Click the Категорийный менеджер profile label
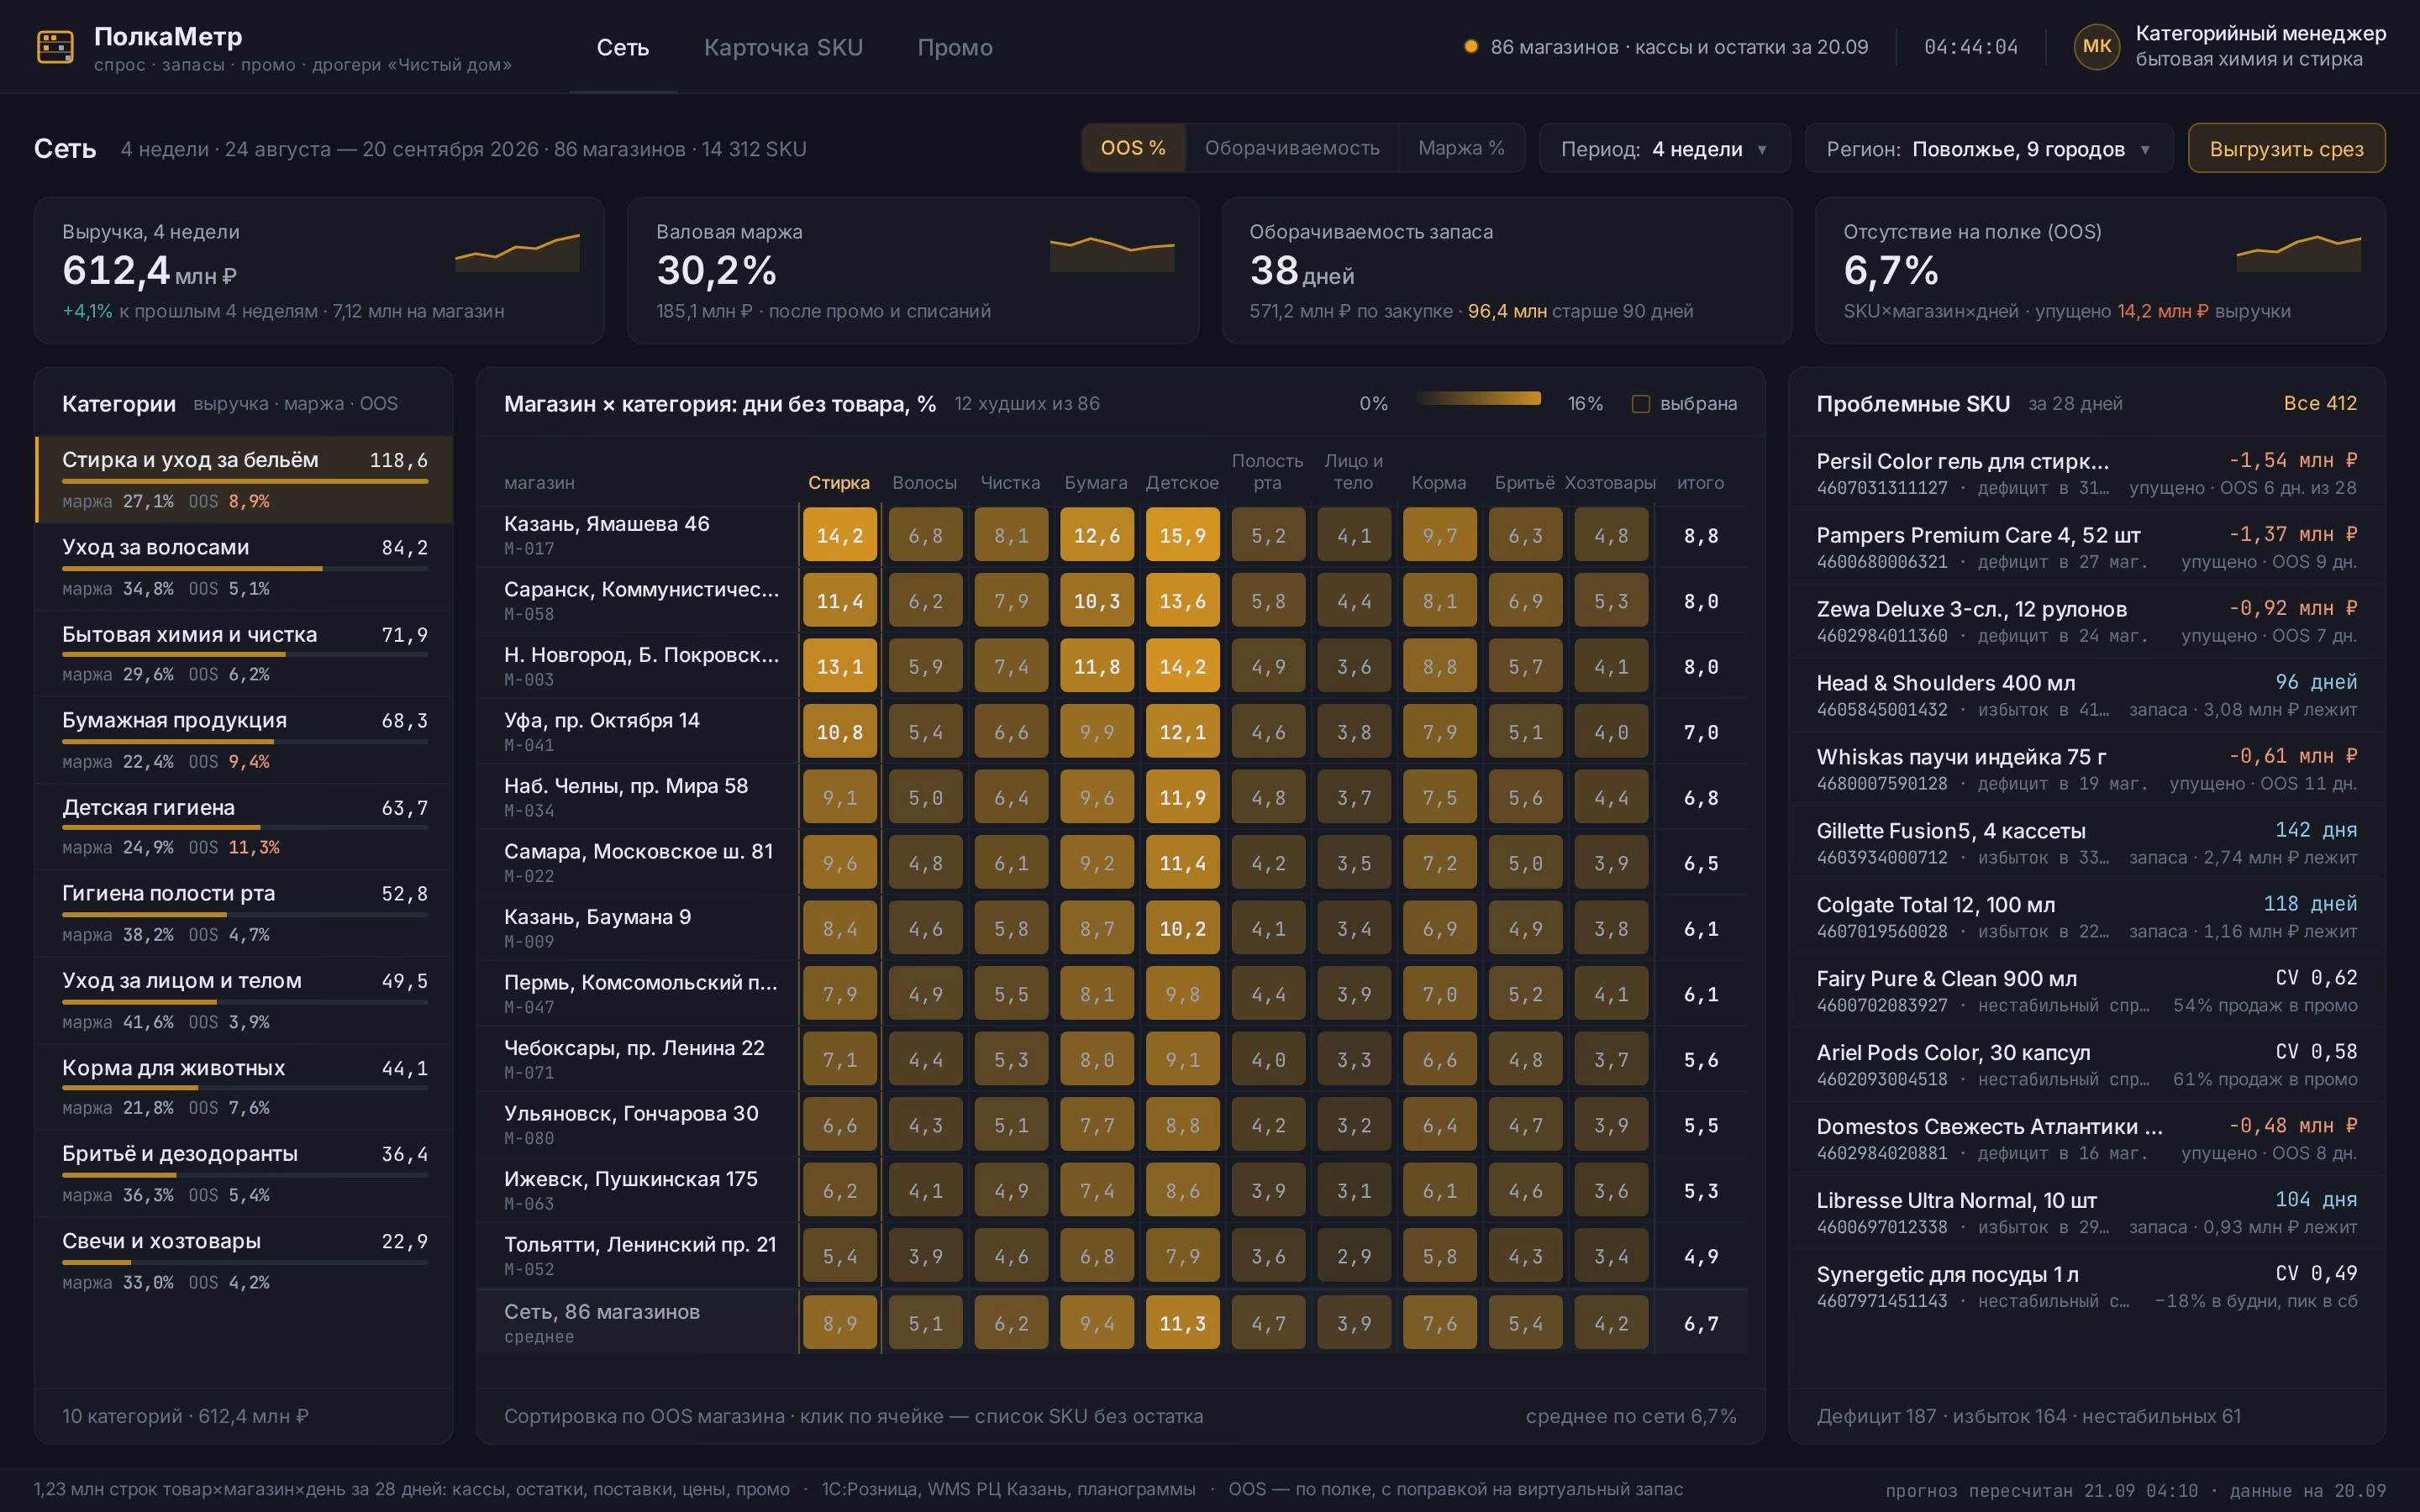Screen dimensions: 2420x1512 pos(2260,34)
